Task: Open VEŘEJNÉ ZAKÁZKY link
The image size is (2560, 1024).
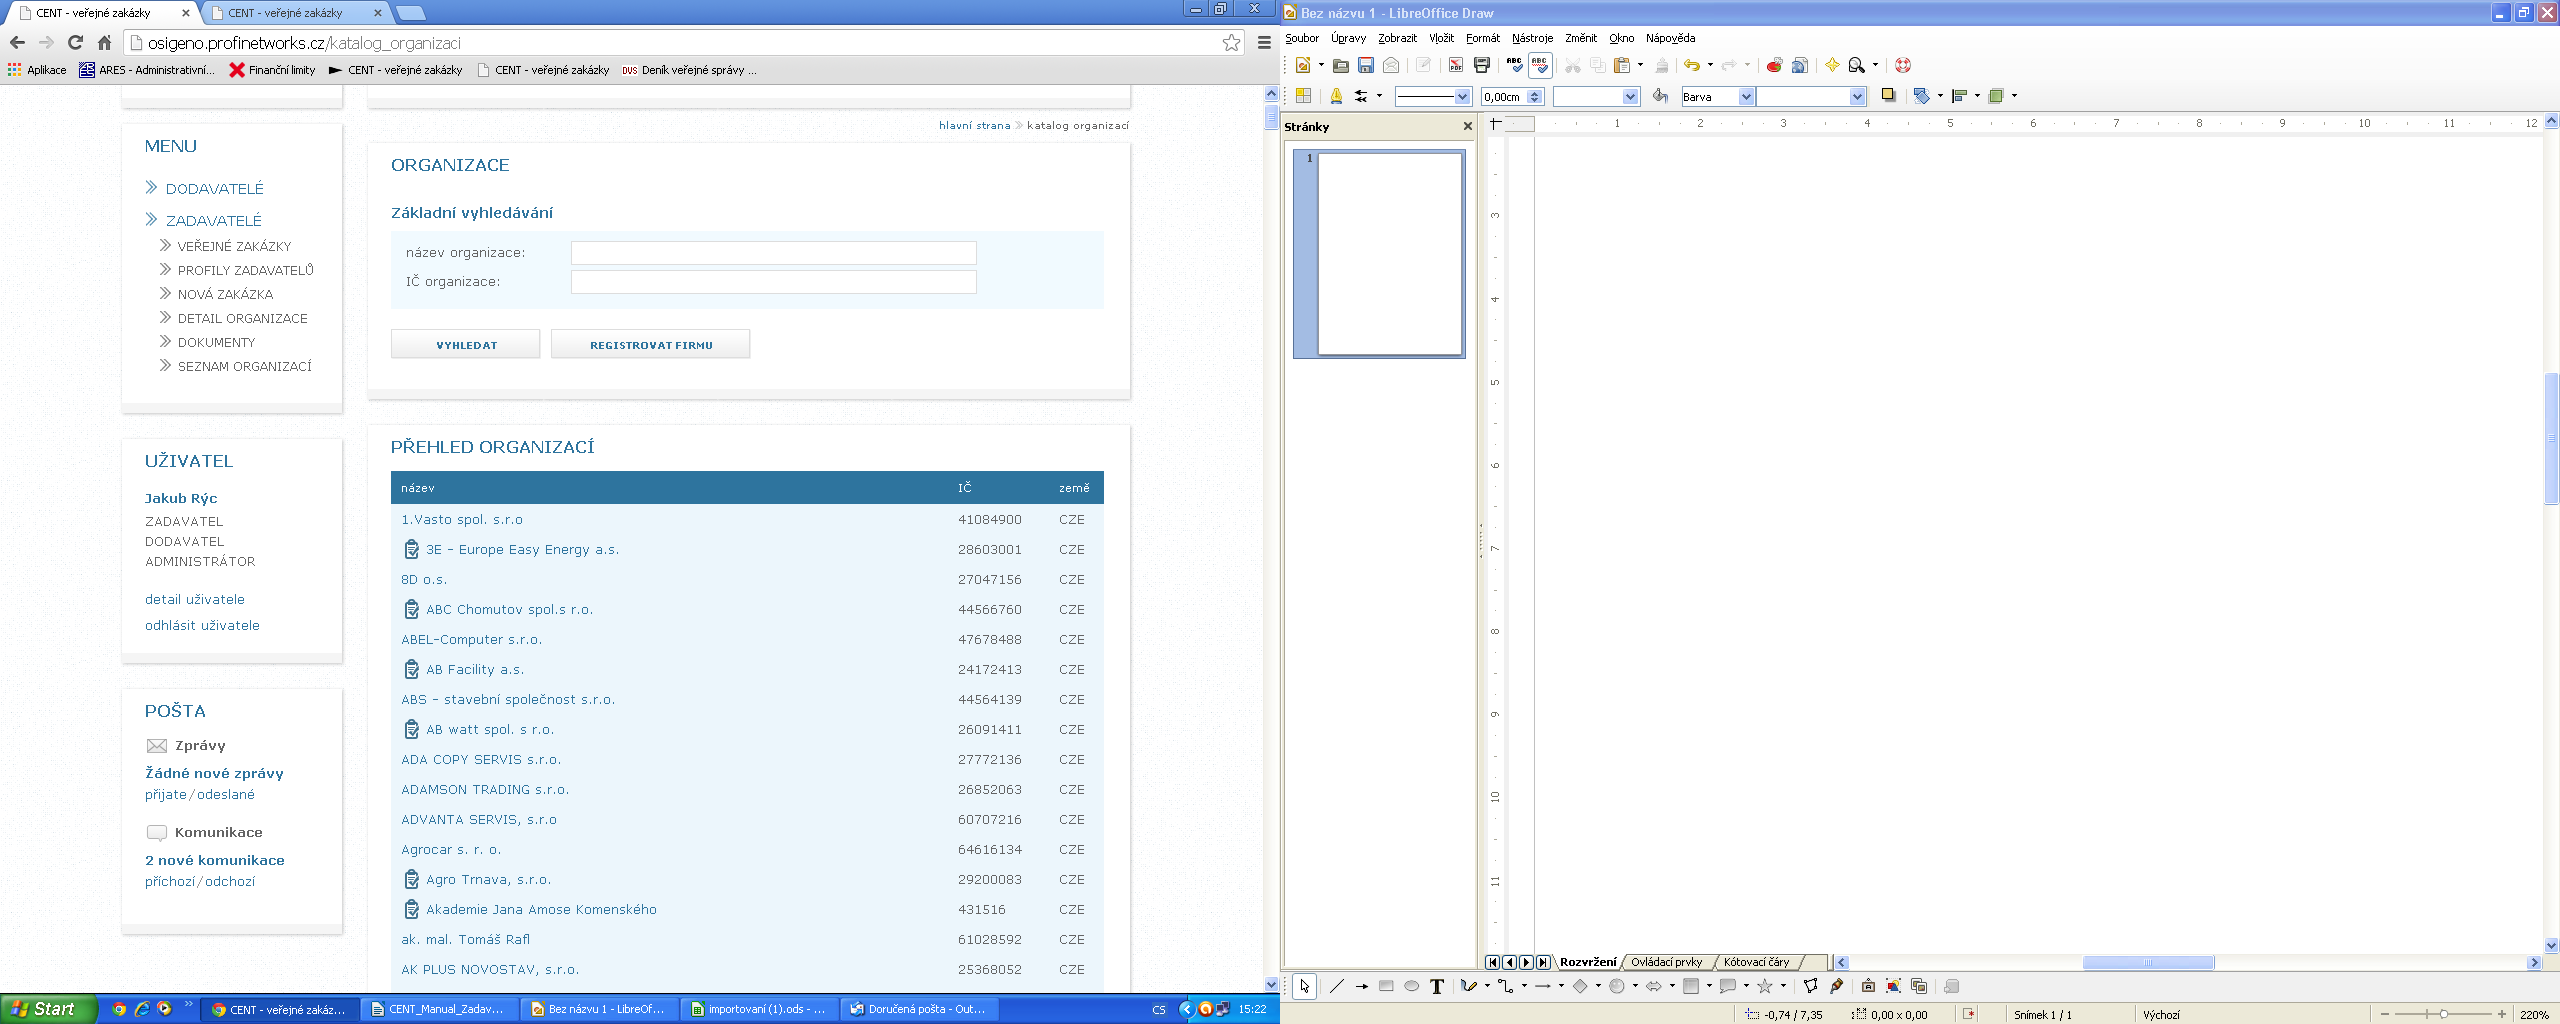Action: tap(235, 246)
